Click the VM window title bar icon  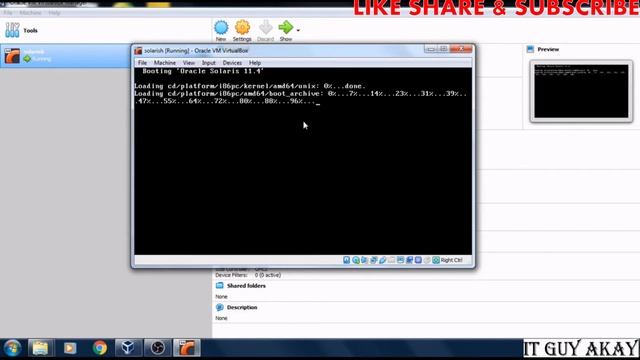coord(138,51)
